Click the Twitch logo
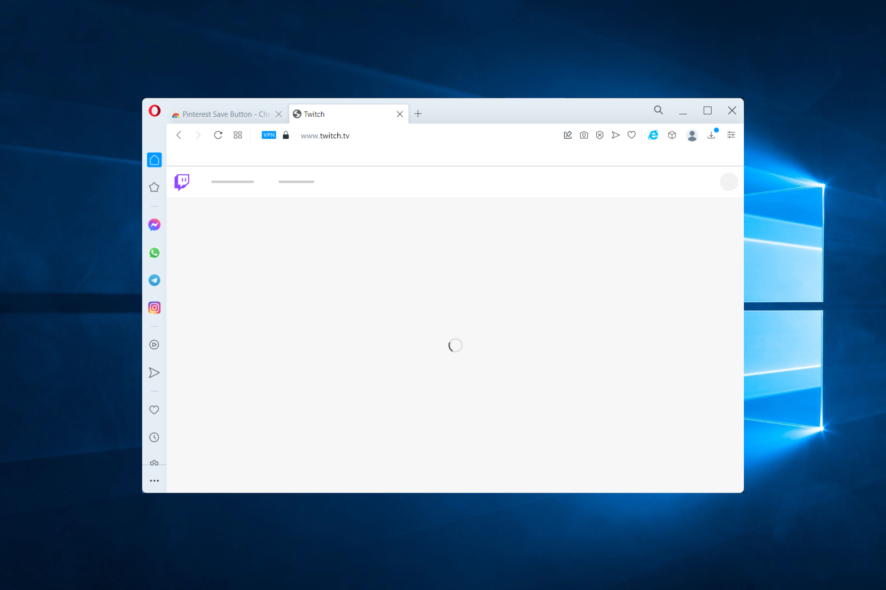 coord(182,182)
